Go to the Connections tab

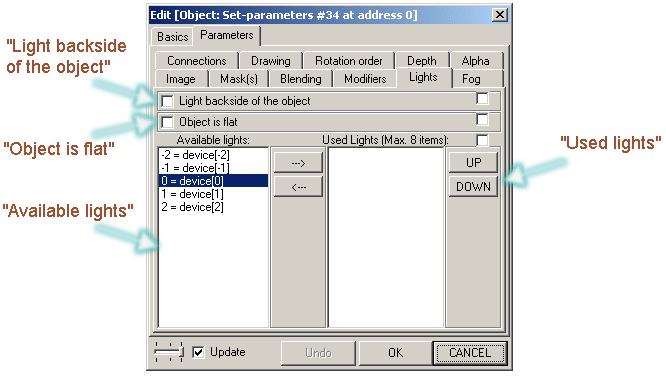tap(197, 61)
